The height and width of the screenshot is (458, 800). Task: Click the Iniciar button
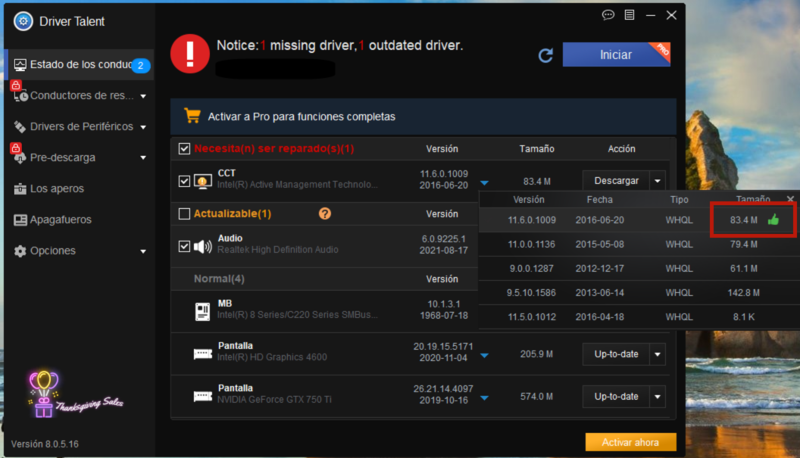[616, 55]
